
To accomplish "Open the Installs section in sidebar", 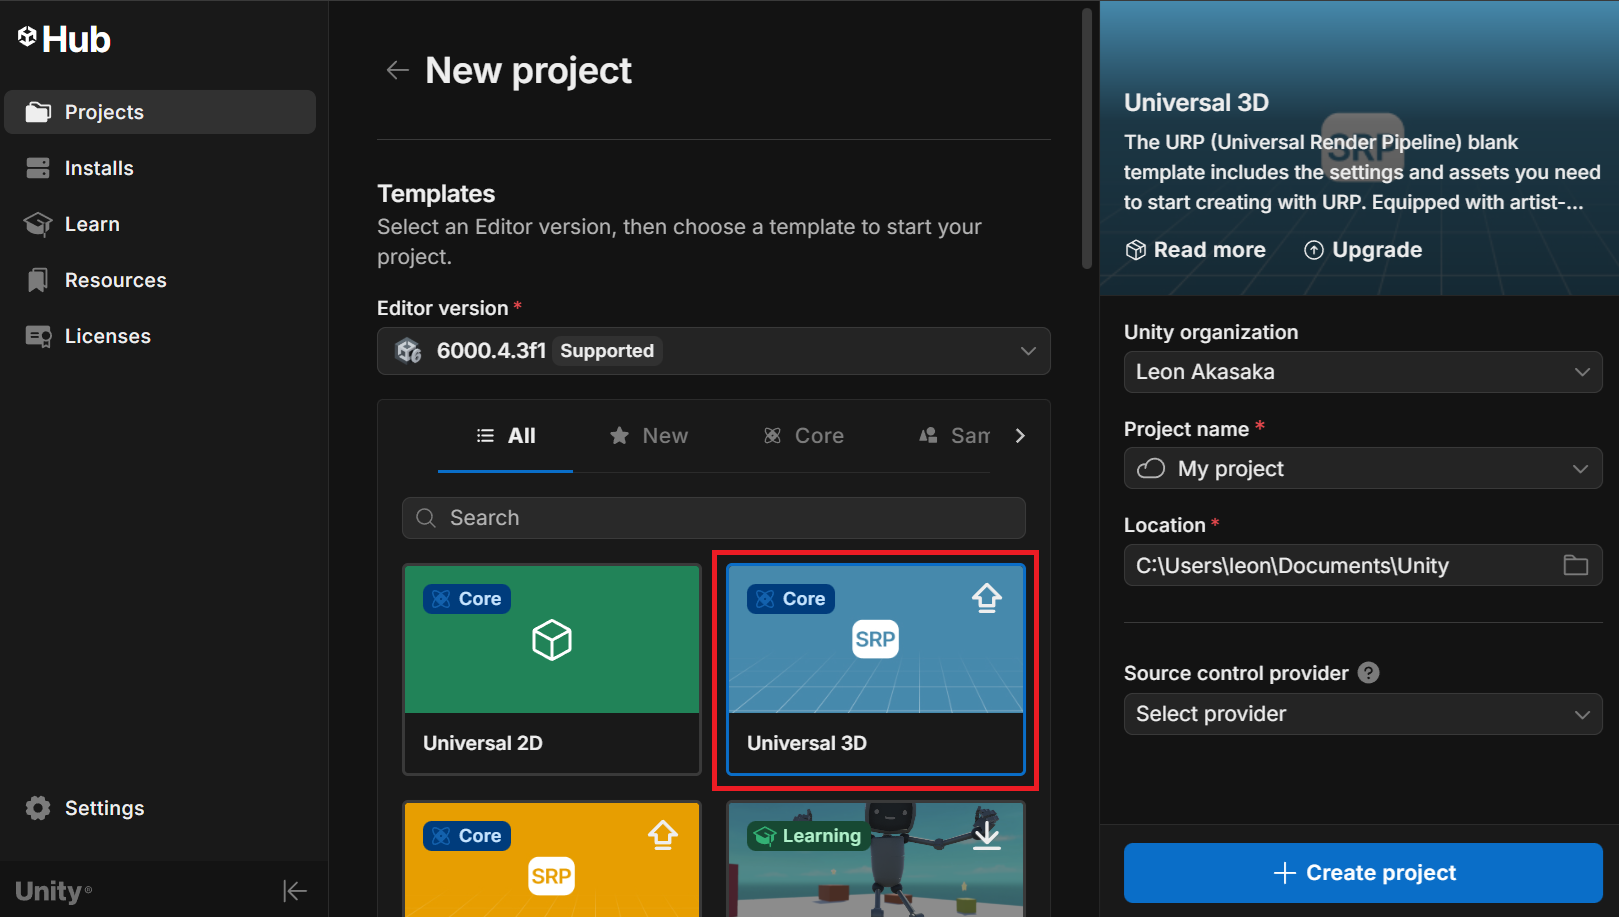I will coord(98,168).
